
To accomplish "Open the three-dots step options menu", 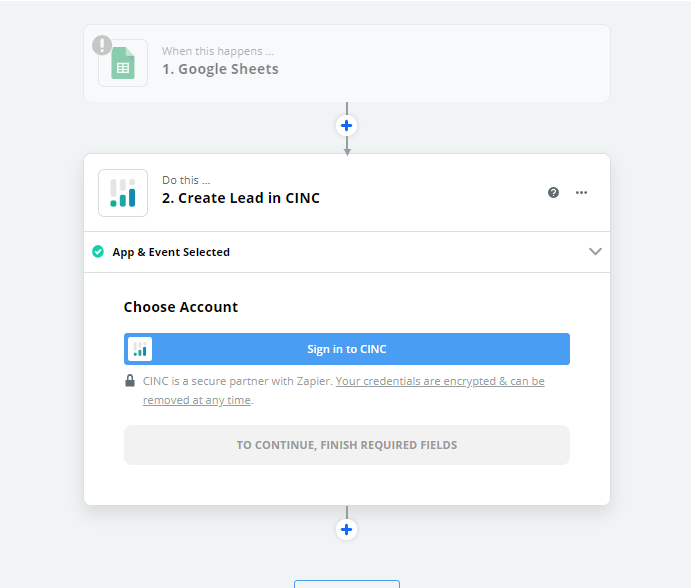I will click(581, 193).
